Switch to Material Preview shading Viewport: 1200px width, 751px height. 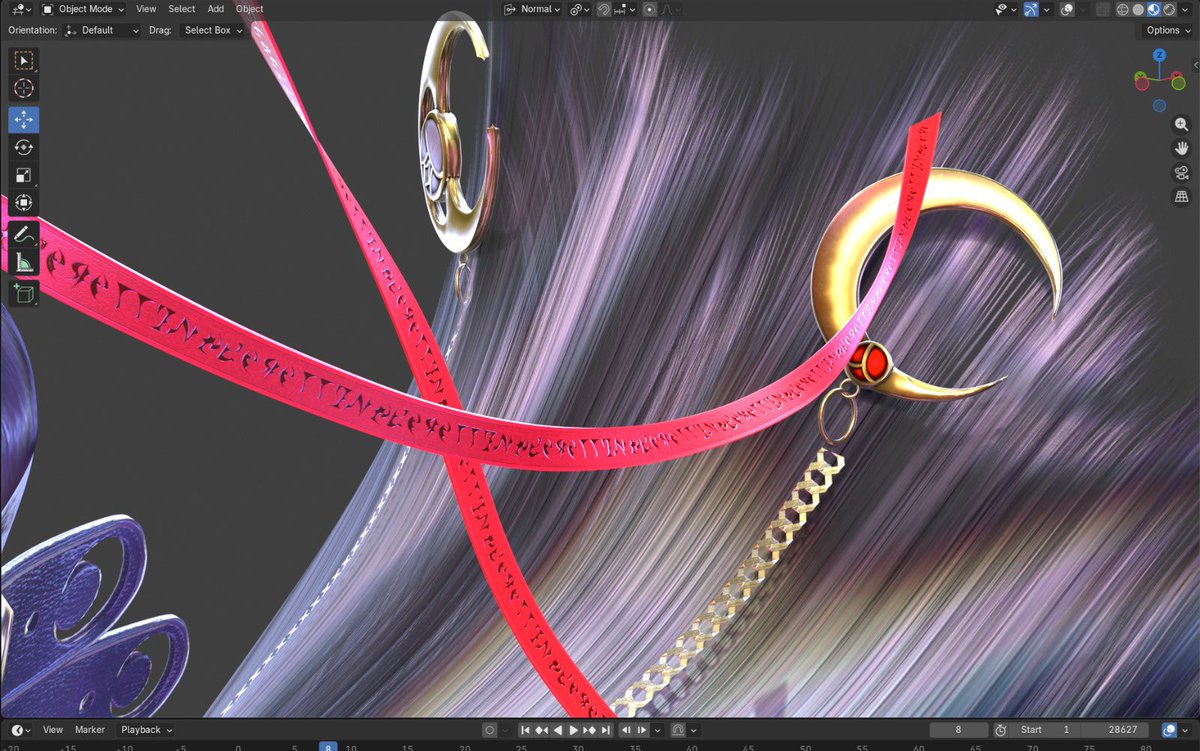click(x=1154, y=9)
